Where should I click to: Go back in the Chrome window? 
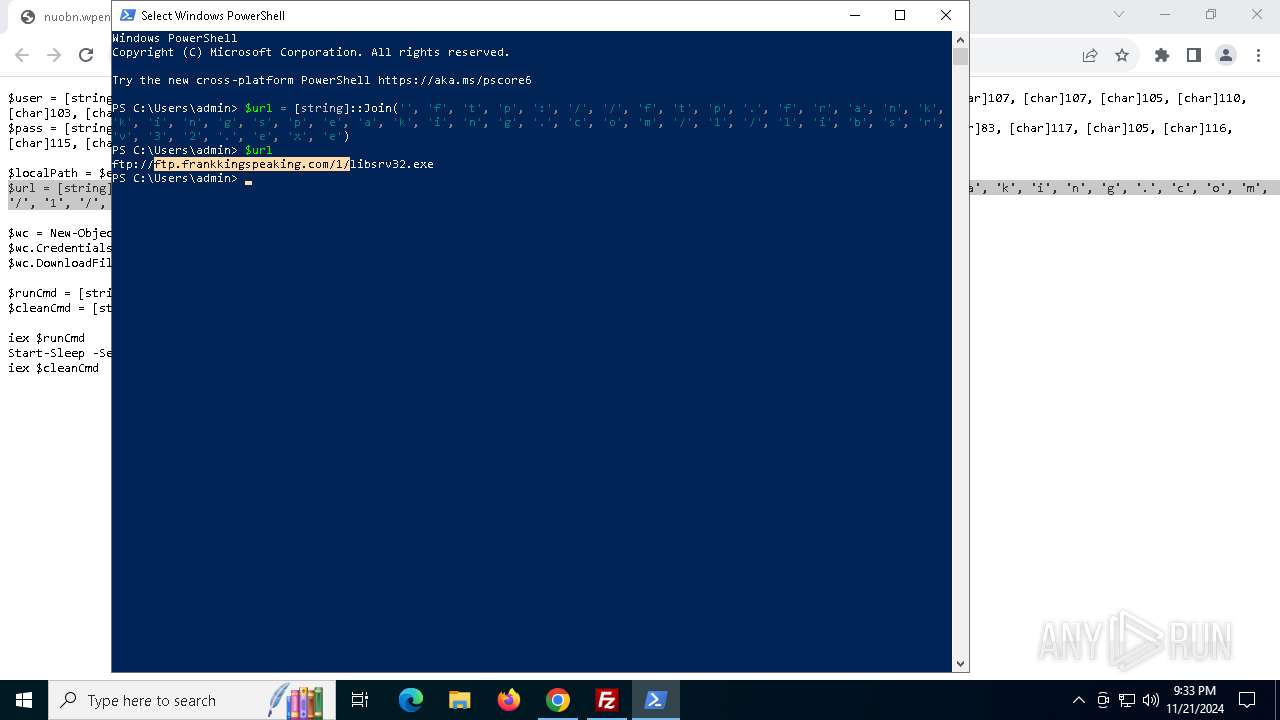(22, 55)
